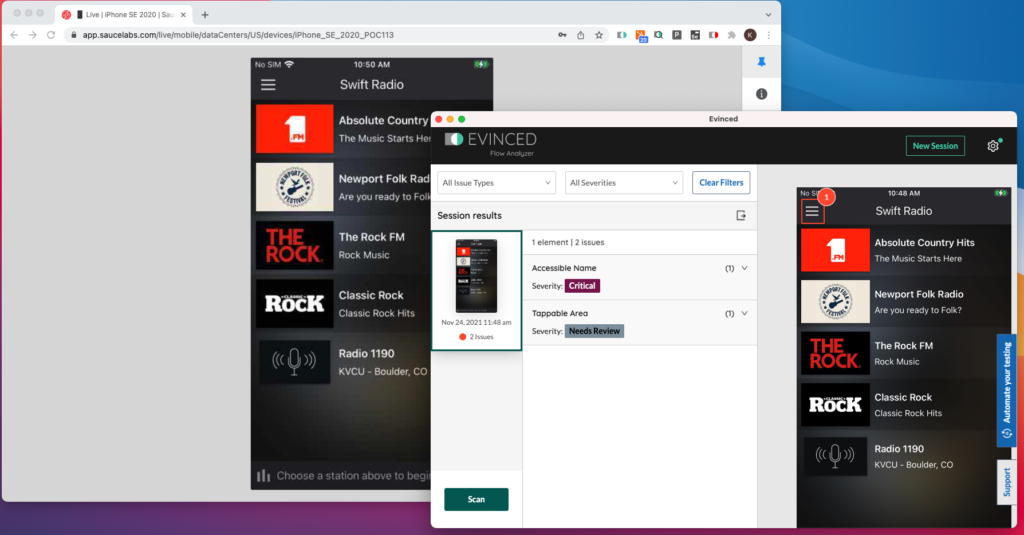
Task: Click the Scan button
Action: coord(476,499)
